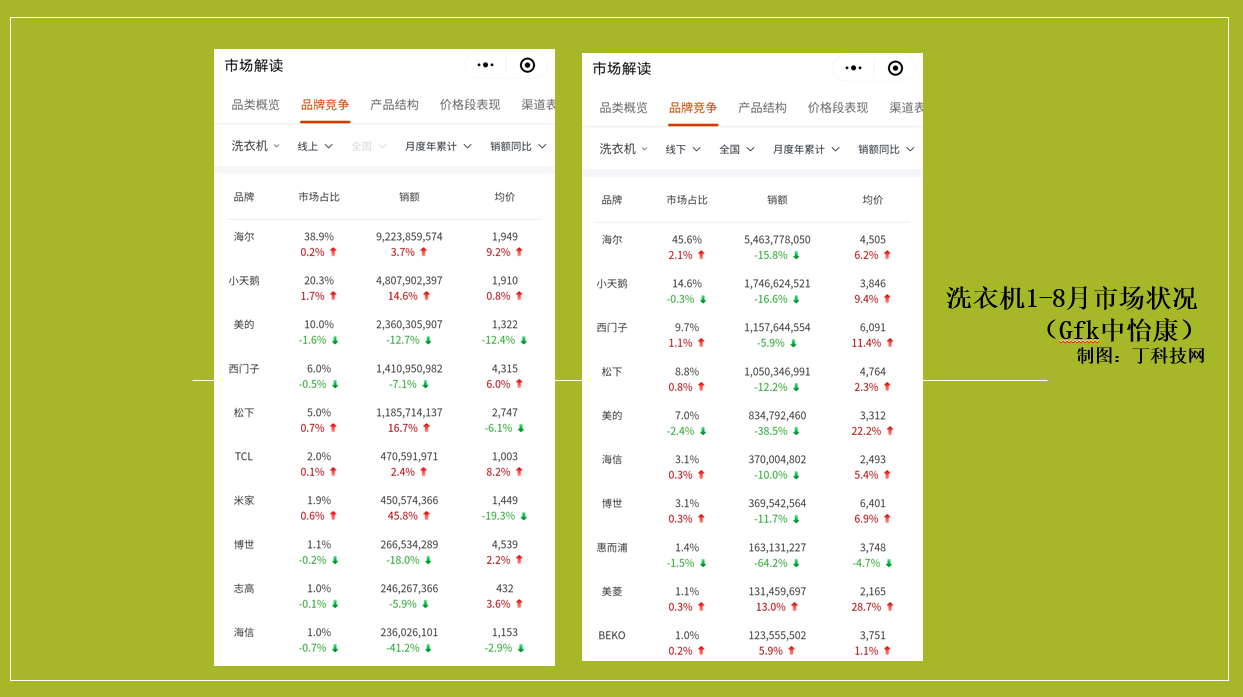The image size is (1243, 697).
Task: Switch to 品类概览 tab in left panel
Action: [x=256, y=105]
